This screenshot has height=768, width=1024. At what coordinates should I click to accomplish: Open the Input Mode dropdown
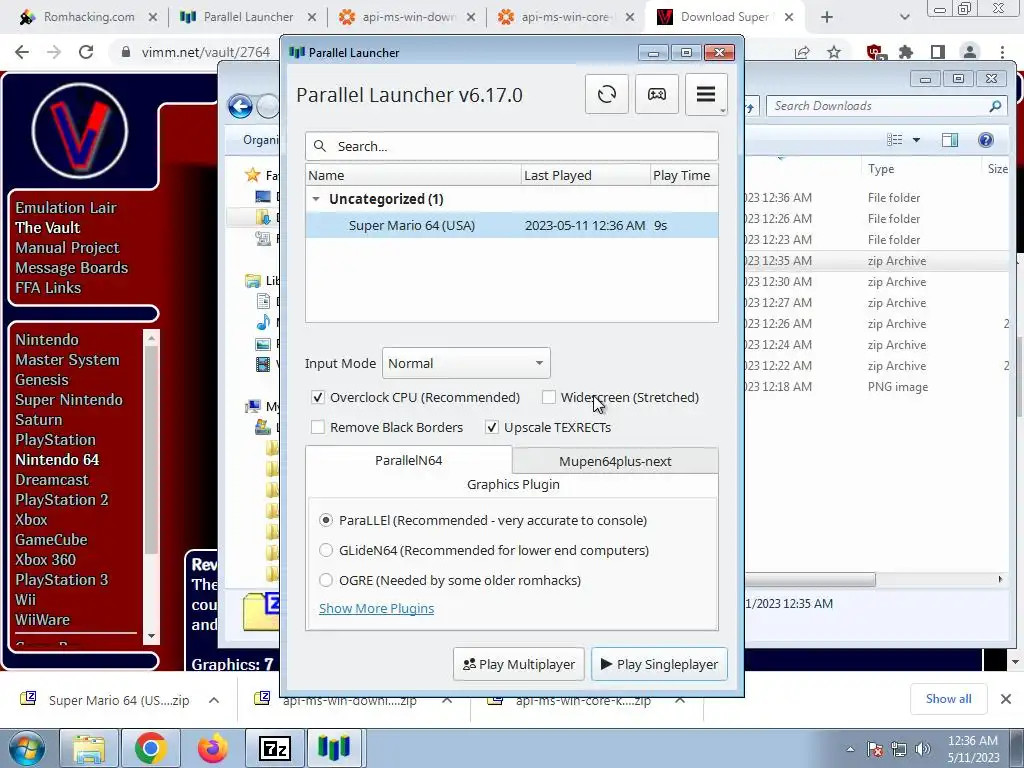466,363
